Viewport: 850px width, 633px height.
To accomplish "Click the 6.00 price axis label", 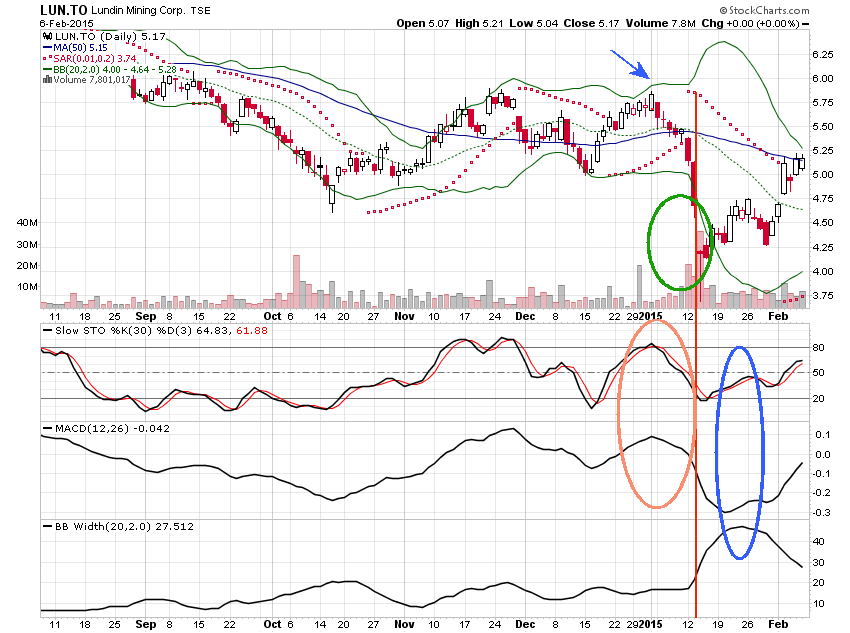I will [x=822, y=79].
